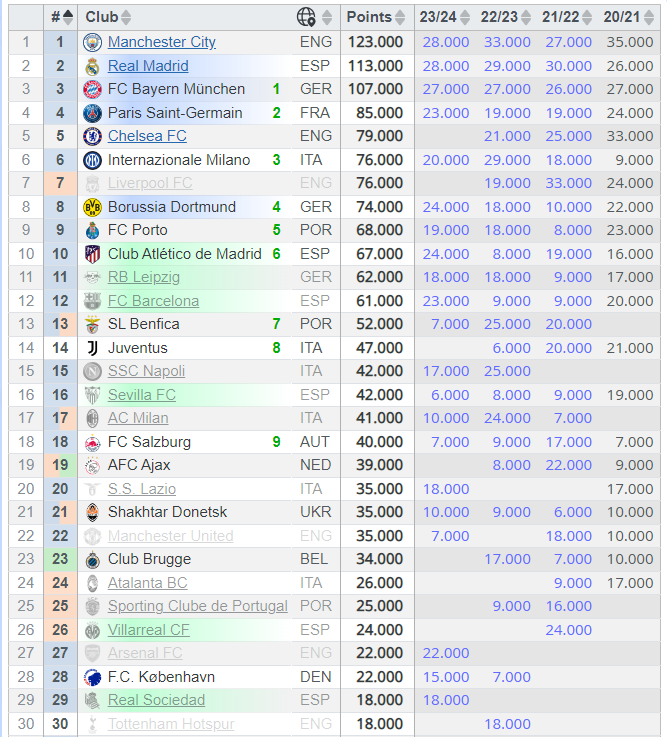The height and width of the screenshot is (737, 667).
Task: Open the Chelsea FC link
Action: 147,136
